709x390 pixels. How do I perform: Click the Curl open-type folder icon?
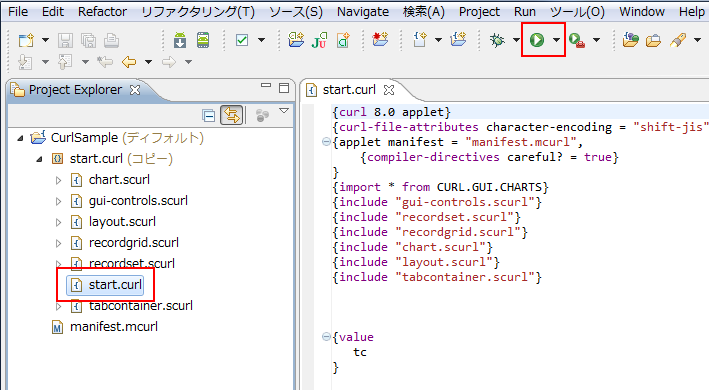click(630, 40)
